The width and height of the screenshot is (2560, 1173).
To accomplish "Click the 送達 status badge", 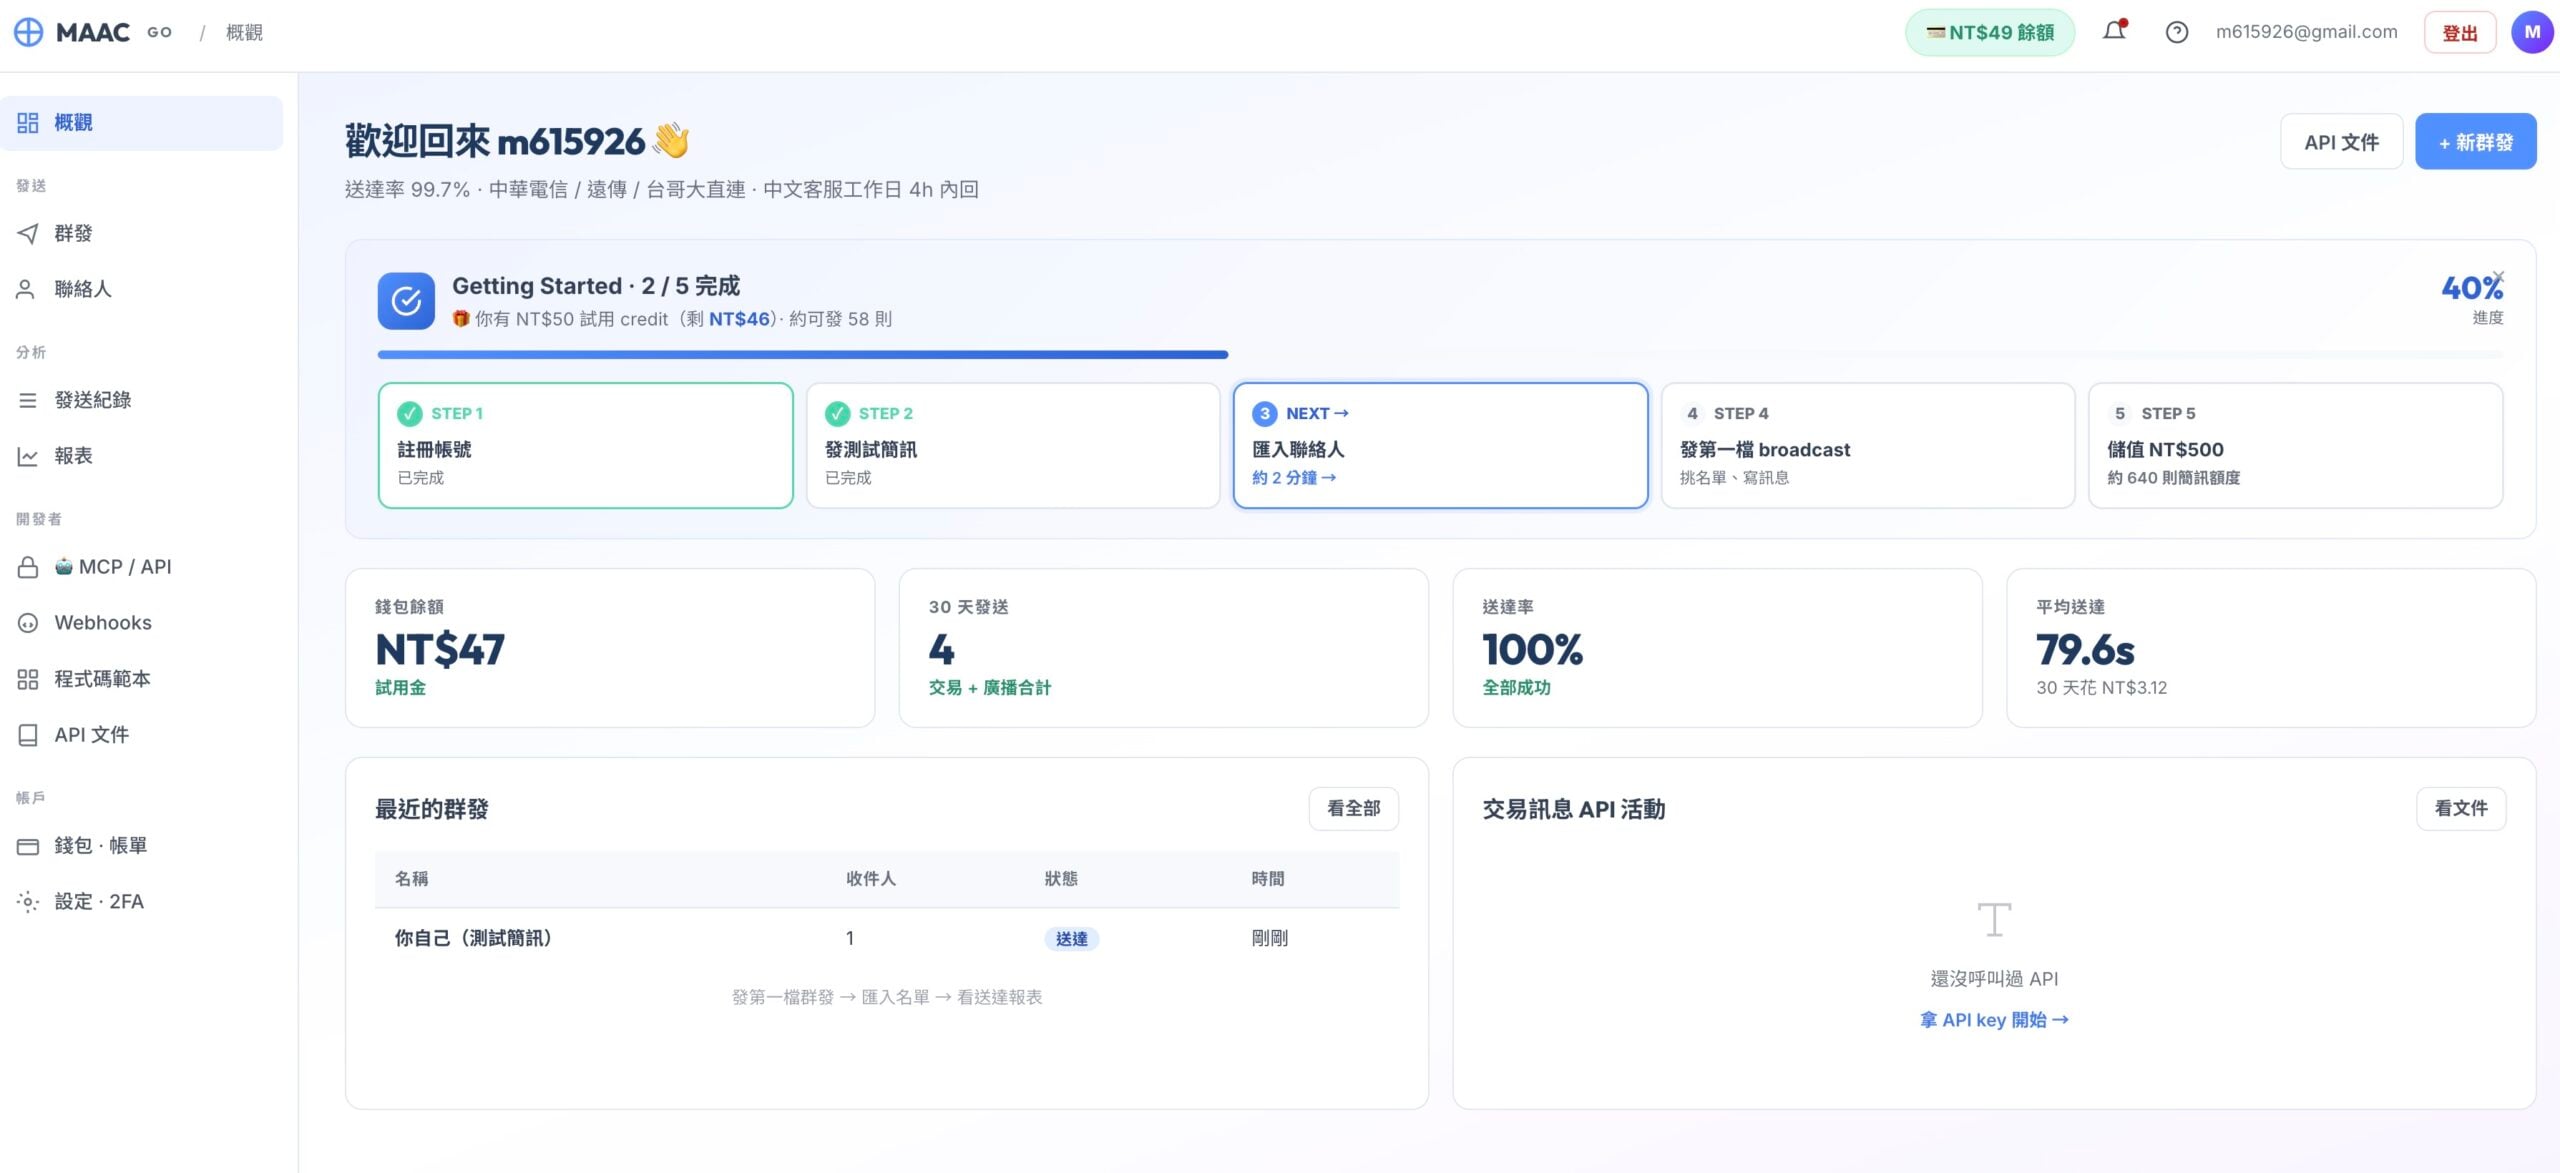I will 1071,939.
